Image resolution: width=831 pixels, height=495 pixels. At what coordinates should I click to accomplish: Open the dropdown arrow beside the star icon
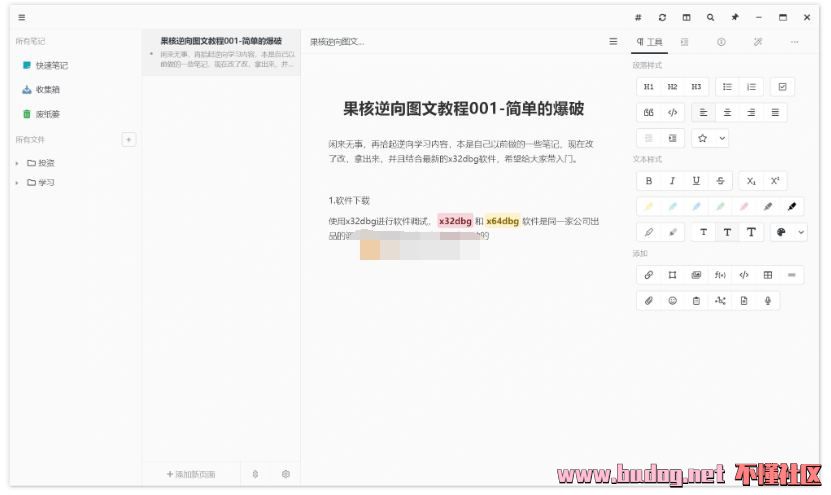tap(722, 138)
